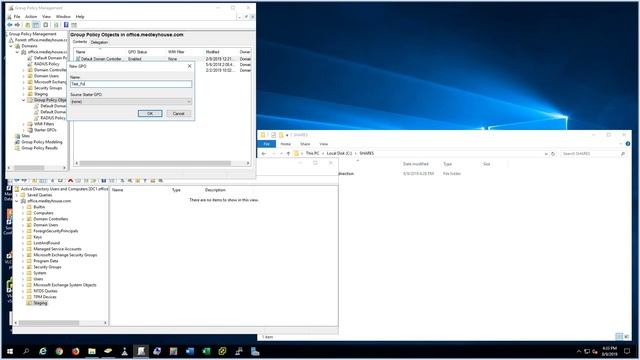The height and width of the screenshot is (360, 640).
Task: Click OK in the New GPO dialog
Action: coord(150,113)
